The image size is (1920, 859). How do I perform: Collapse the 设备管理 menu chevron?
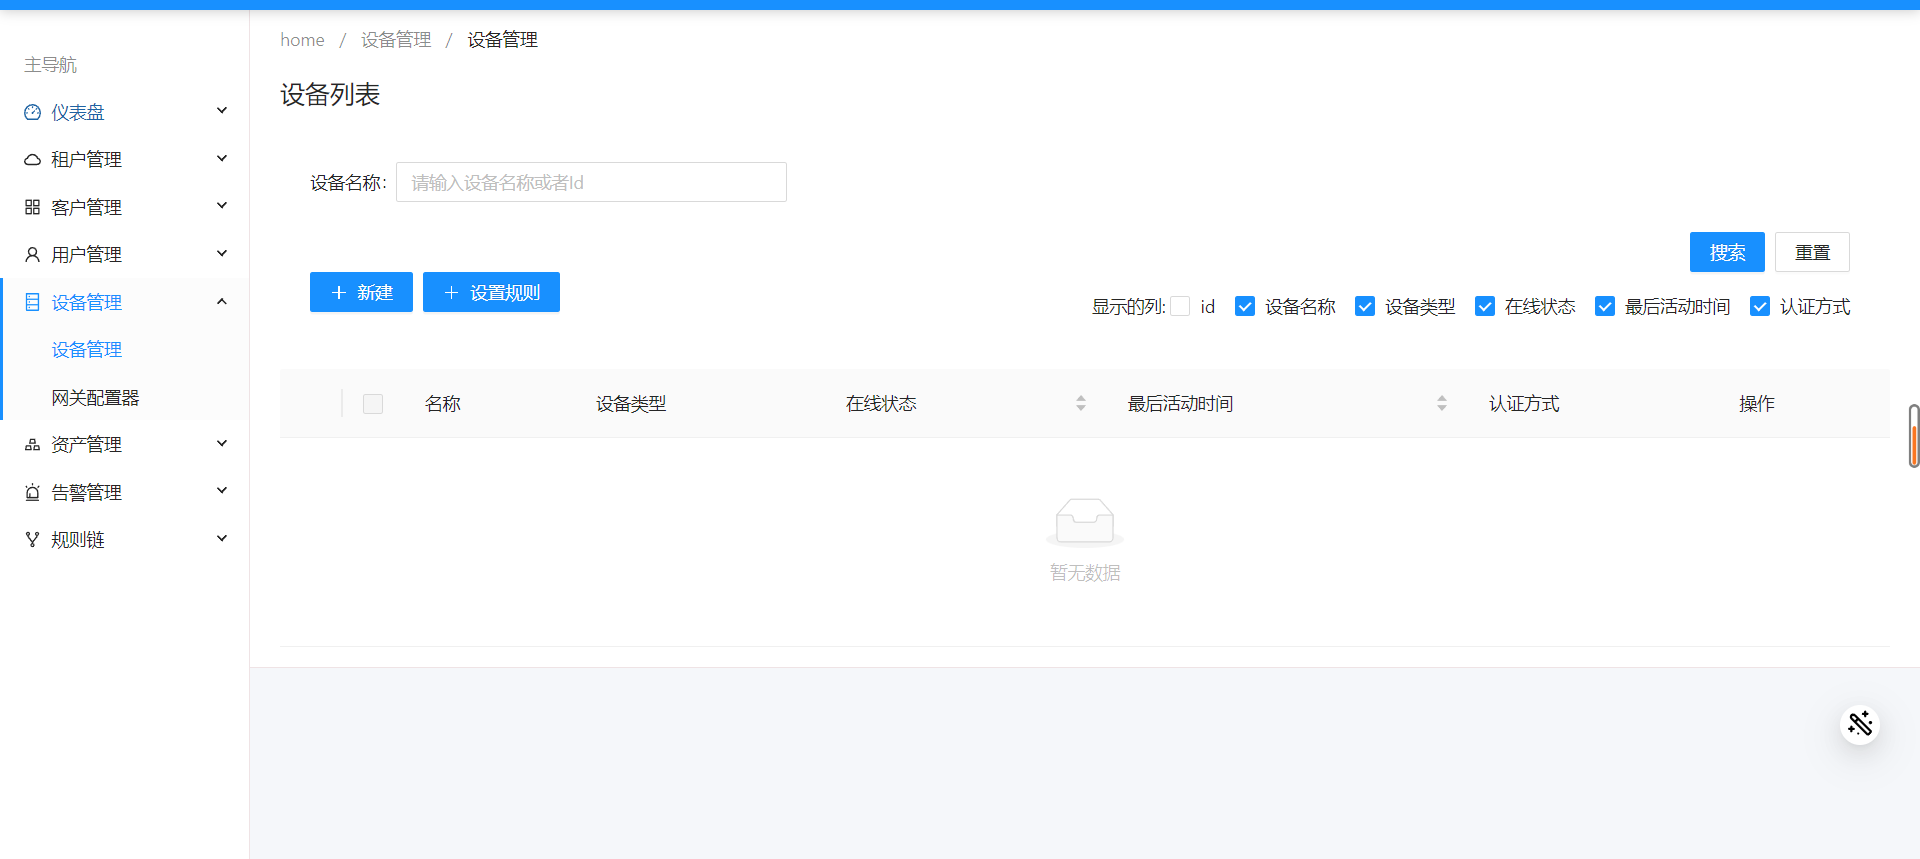pyautogui.click(x=222, y=301)
